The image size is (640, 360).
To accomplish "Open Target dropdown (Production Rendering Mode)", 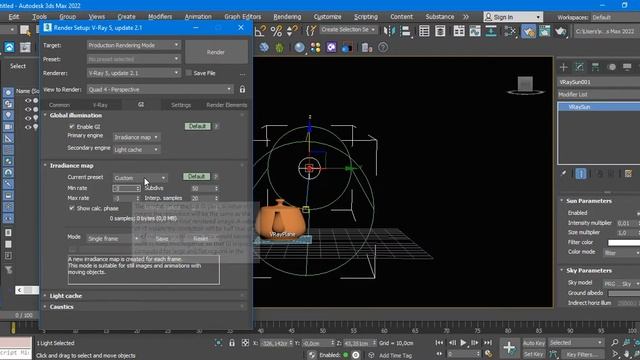I will [133, 45].
